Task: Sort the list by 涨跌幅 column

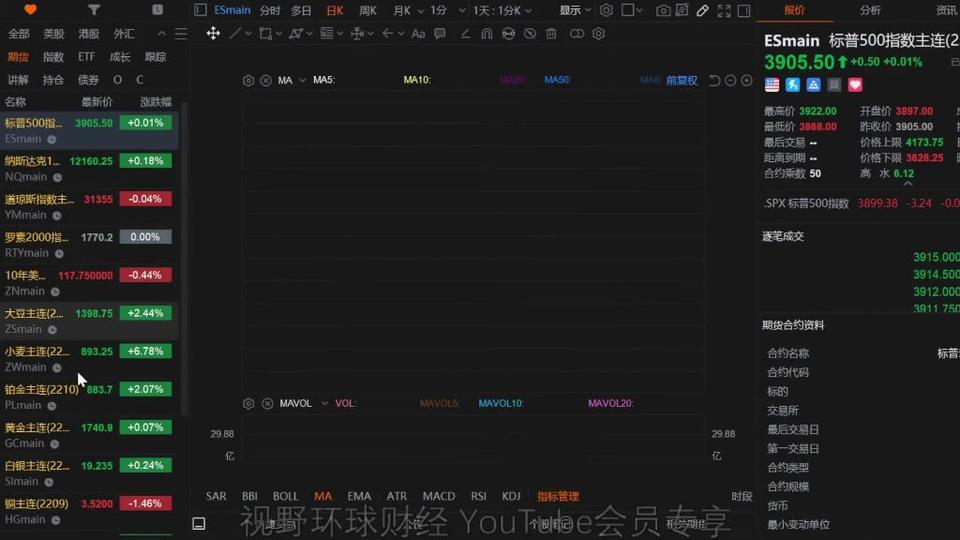Action: [156, 102]
